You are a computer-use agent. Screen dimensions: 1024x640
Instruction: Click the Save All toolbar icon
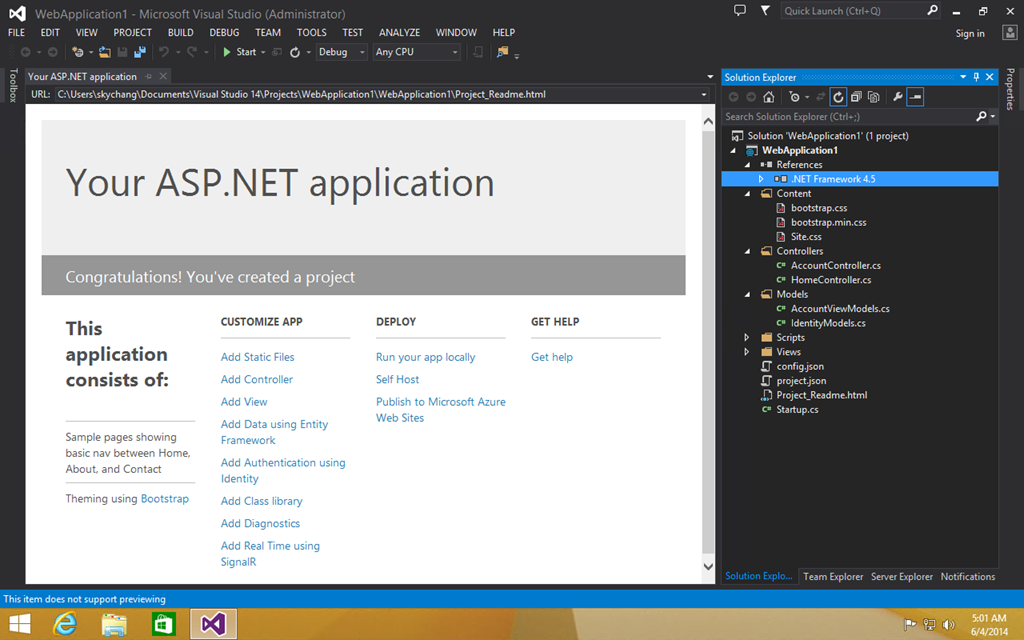coord(140,52)
